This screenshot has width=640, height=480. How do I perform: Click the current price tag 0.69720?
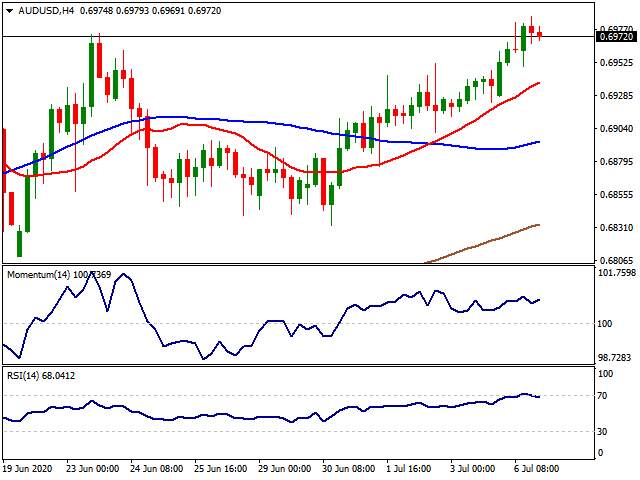pyautogui.click(x=616, y=37)
